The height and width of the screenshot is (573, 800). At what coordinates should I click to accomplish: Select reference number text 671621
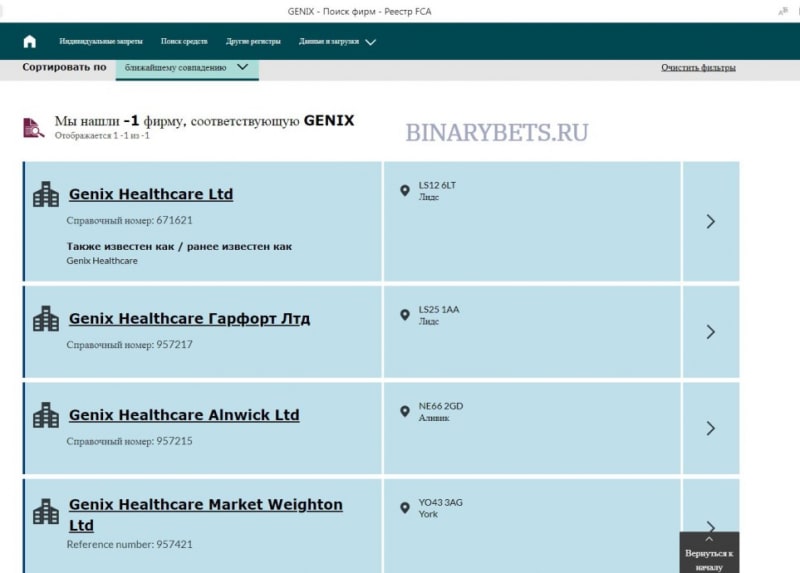coord(174,220)
